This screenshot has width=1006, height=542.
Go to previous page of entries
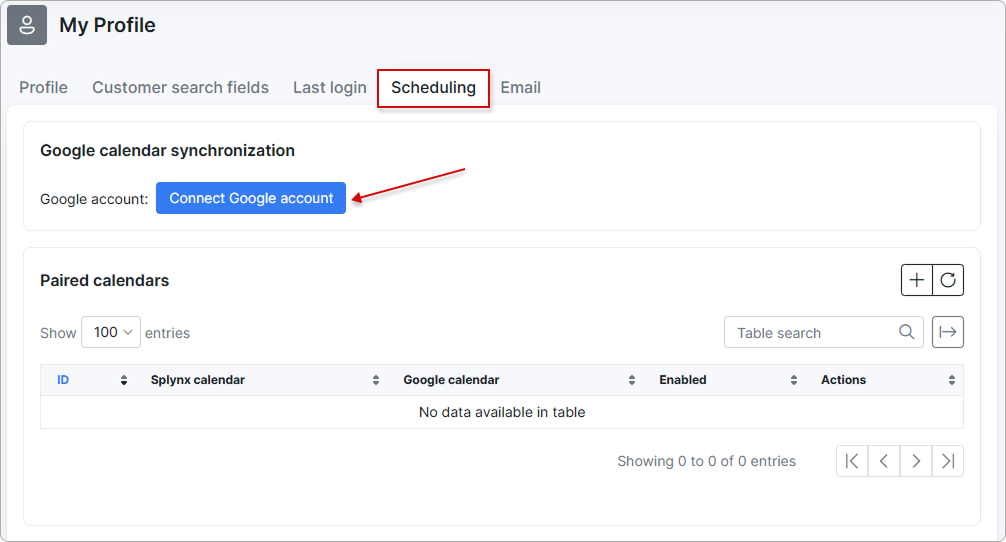tap(884, 461)
